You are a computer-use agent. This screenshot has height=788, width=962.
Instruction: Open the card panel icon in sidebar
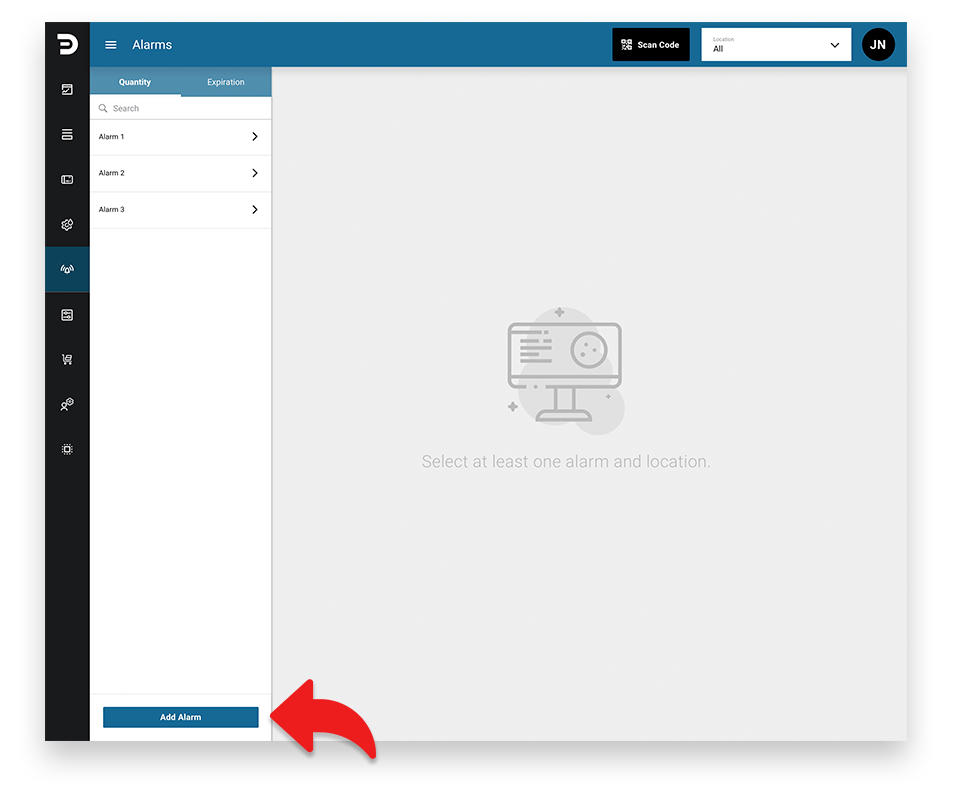tap(67, 180)
